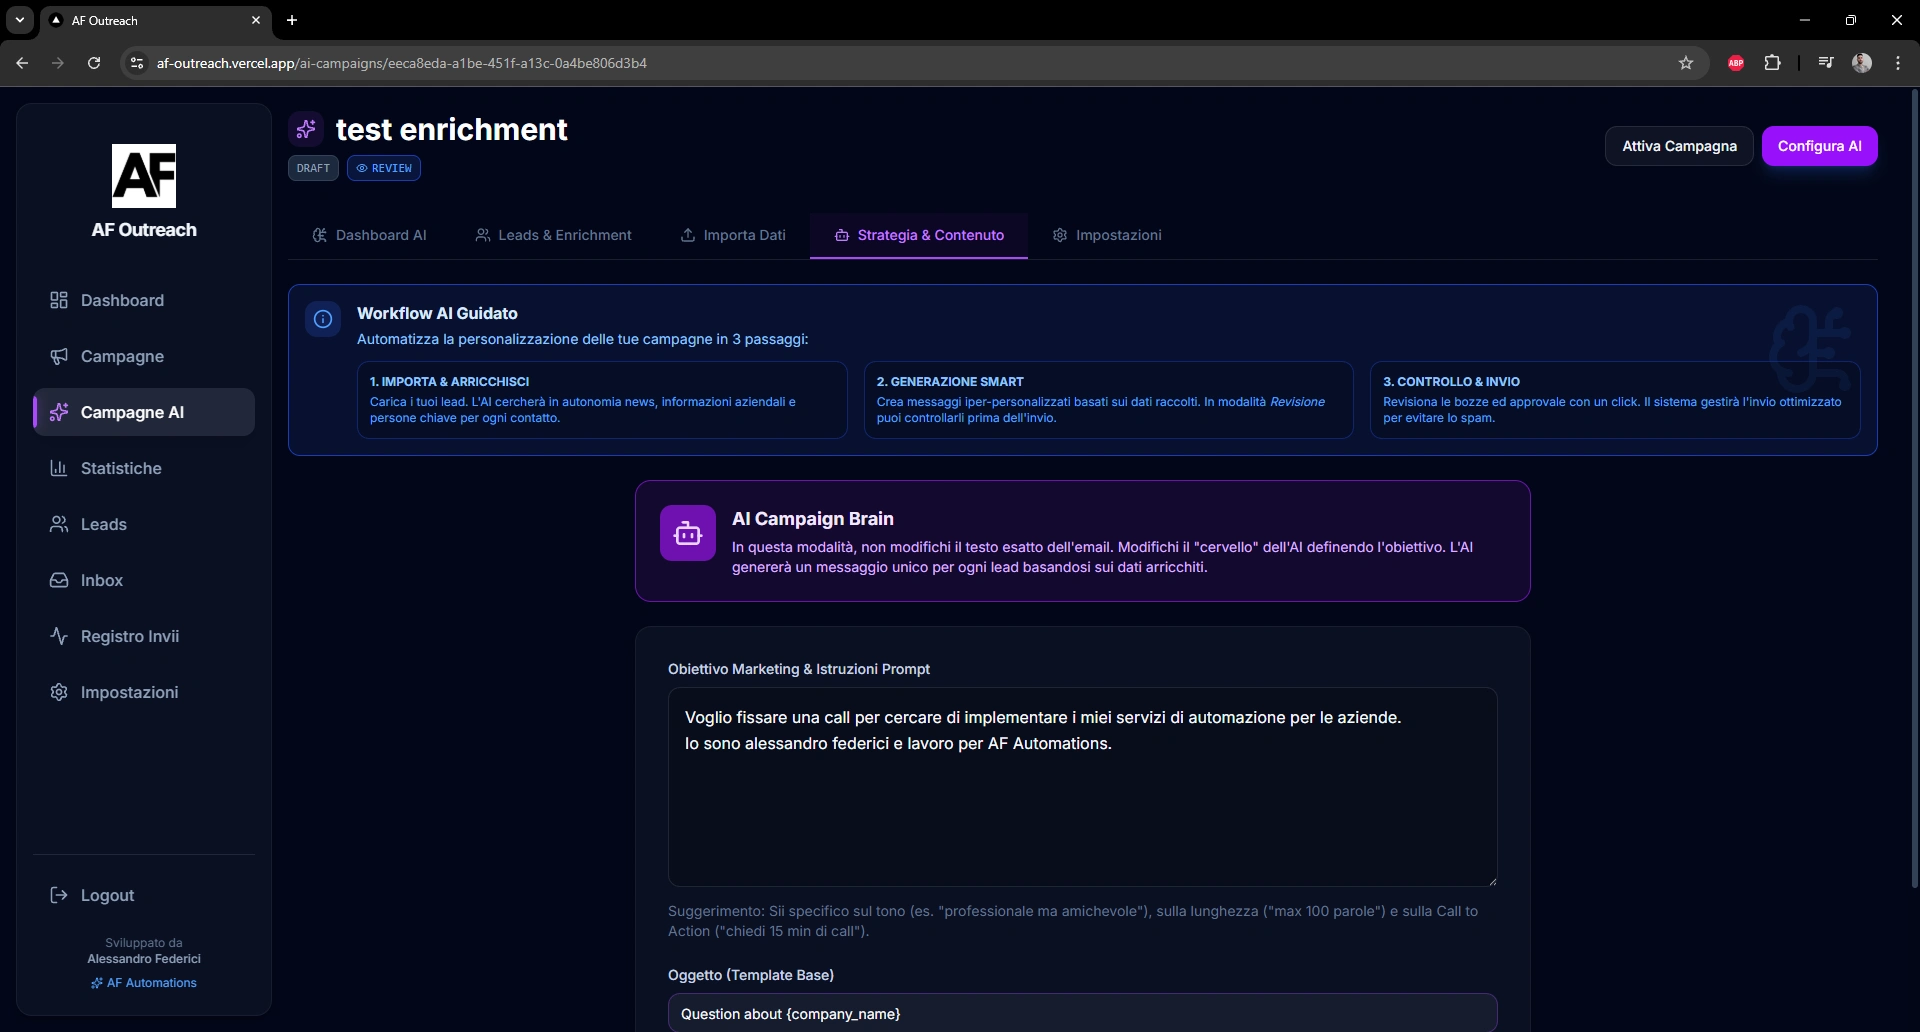Viewport: 1920px width, 1032px height.
Task: Click the Campagne megaphone icon
Action: (x=59, y=356)
